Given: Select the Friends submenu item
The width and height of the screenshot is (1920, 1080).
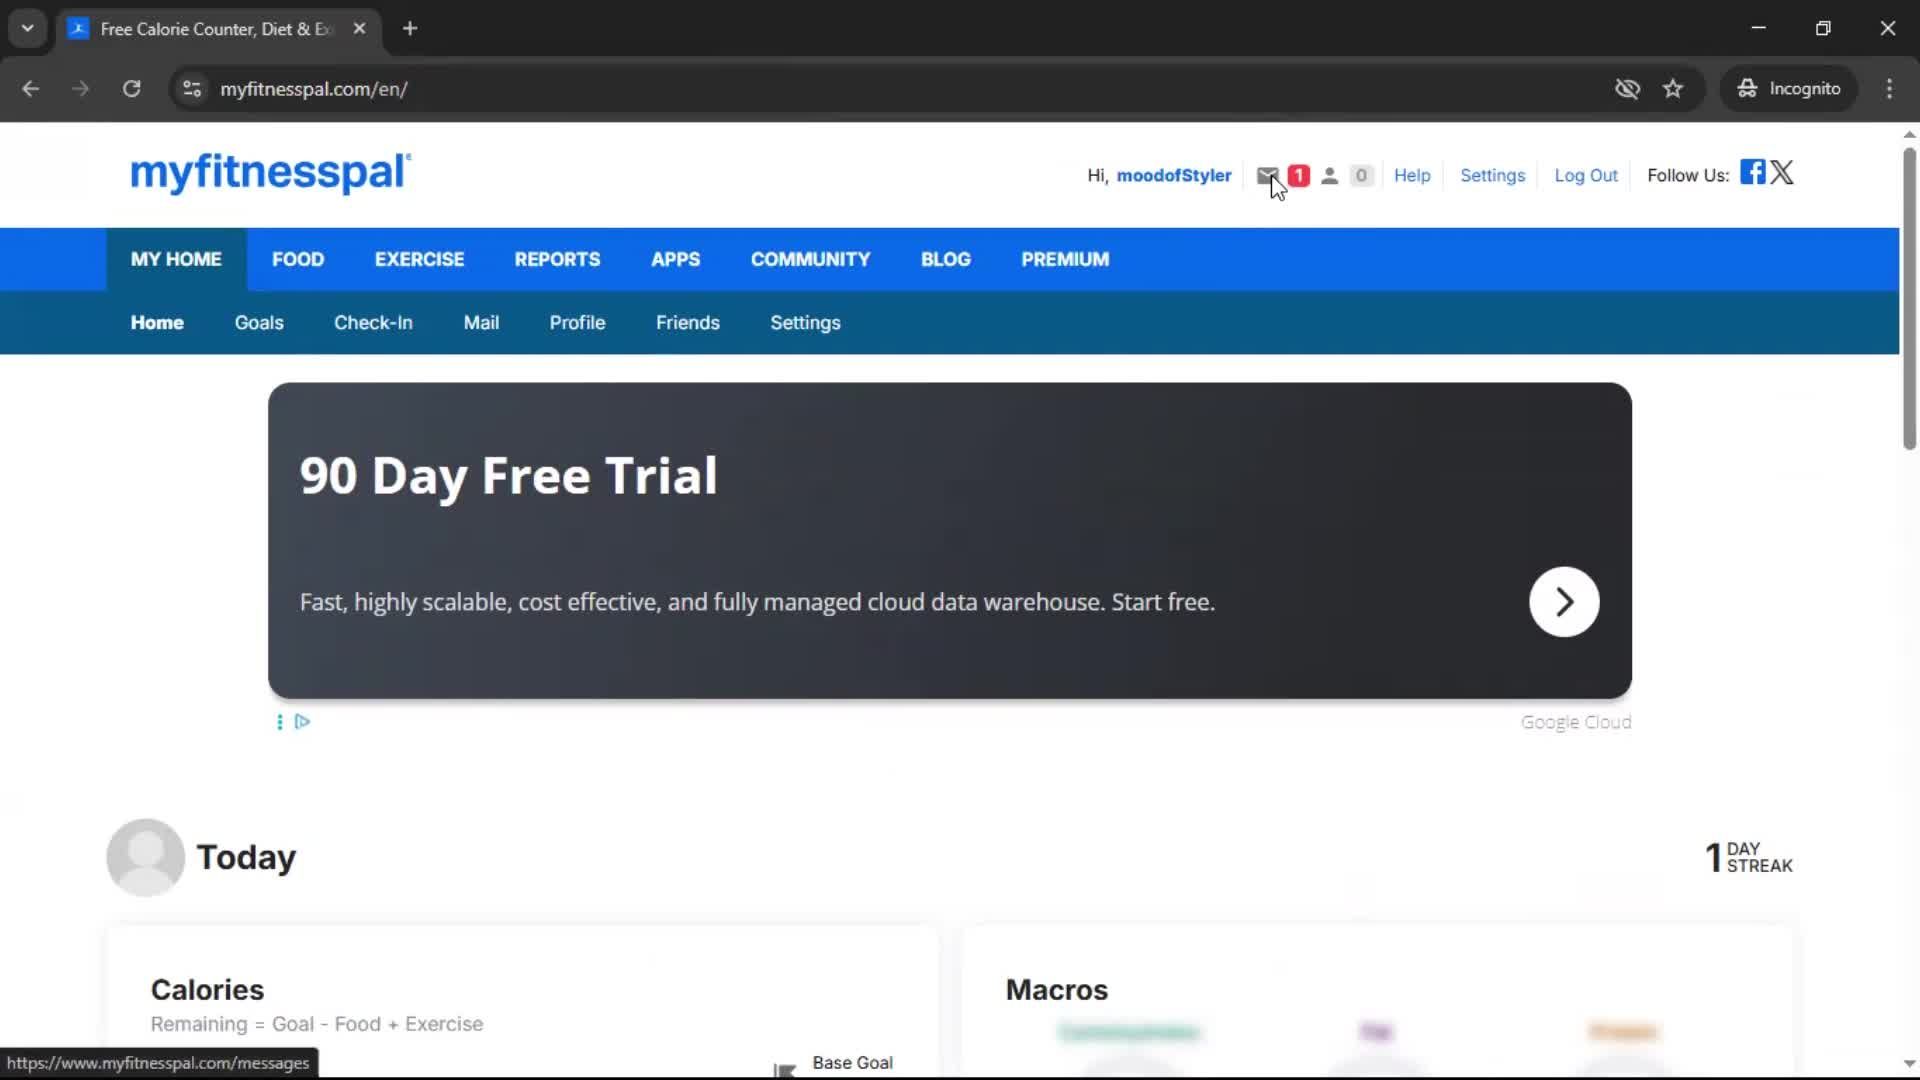Looking at the screenshot, I should [x=688, y=322].
